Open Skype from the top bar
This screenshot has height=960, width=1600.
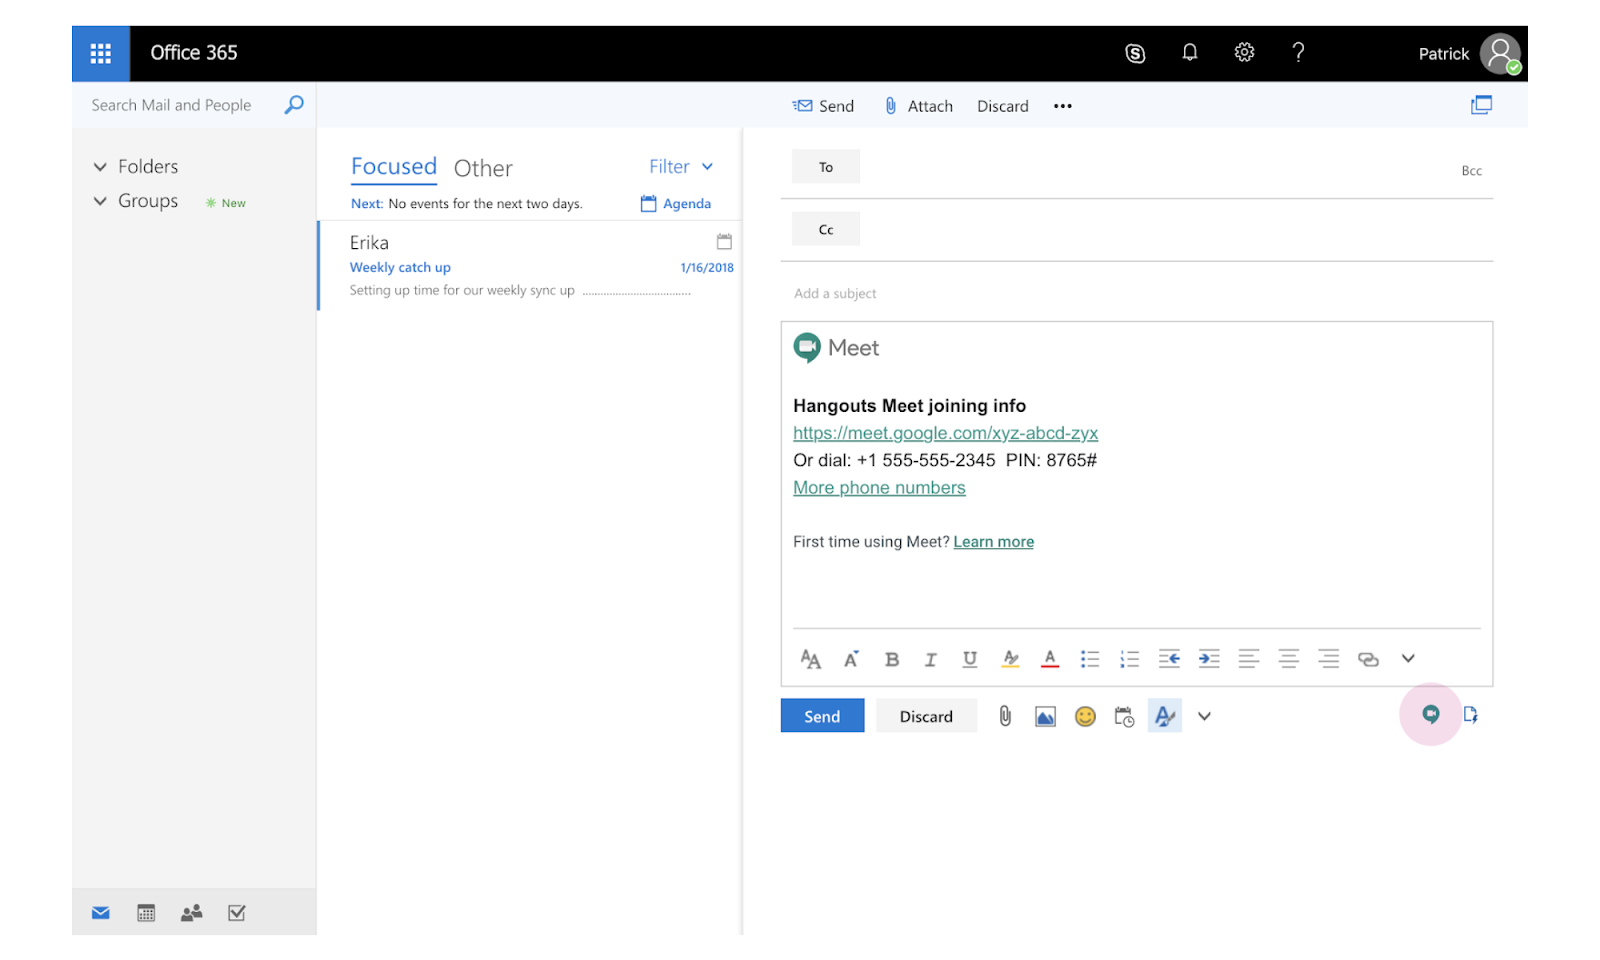[x=1135, y=53]
